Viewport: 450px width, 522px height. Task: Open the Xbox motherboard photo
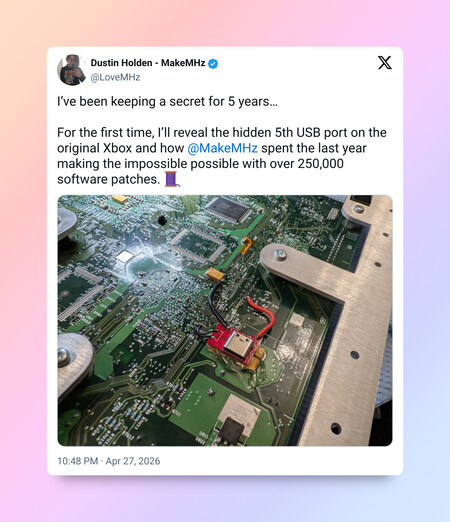tap(225, 320)
